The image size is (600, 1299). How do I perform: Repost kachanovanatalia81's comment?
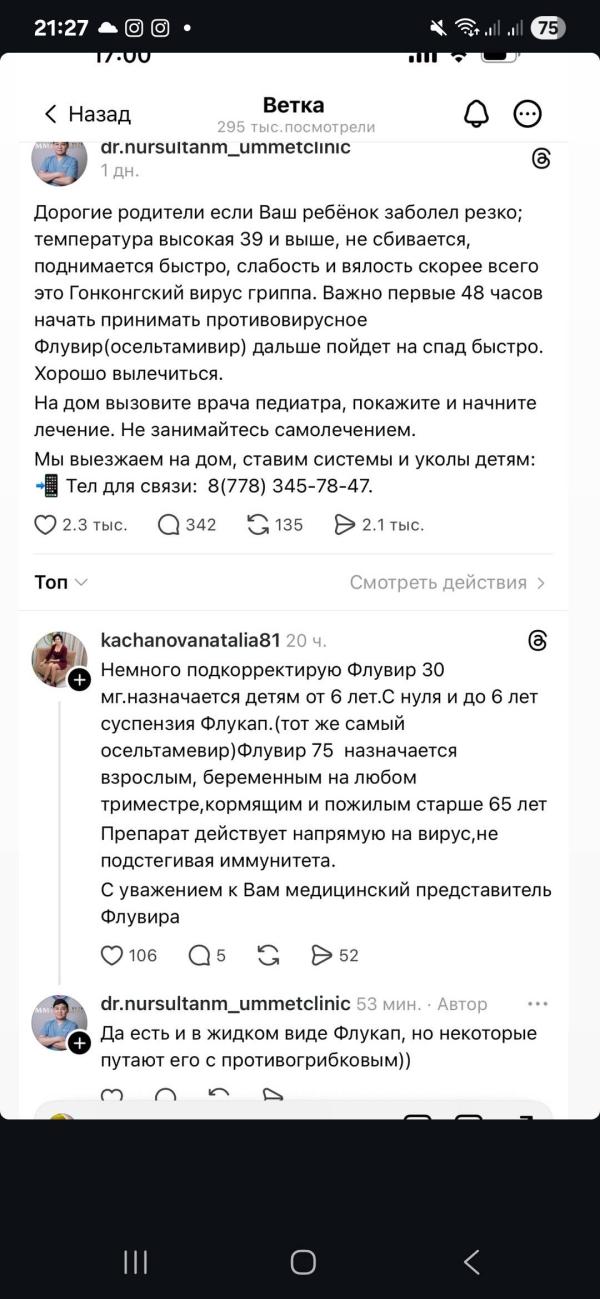click(268, 955)
